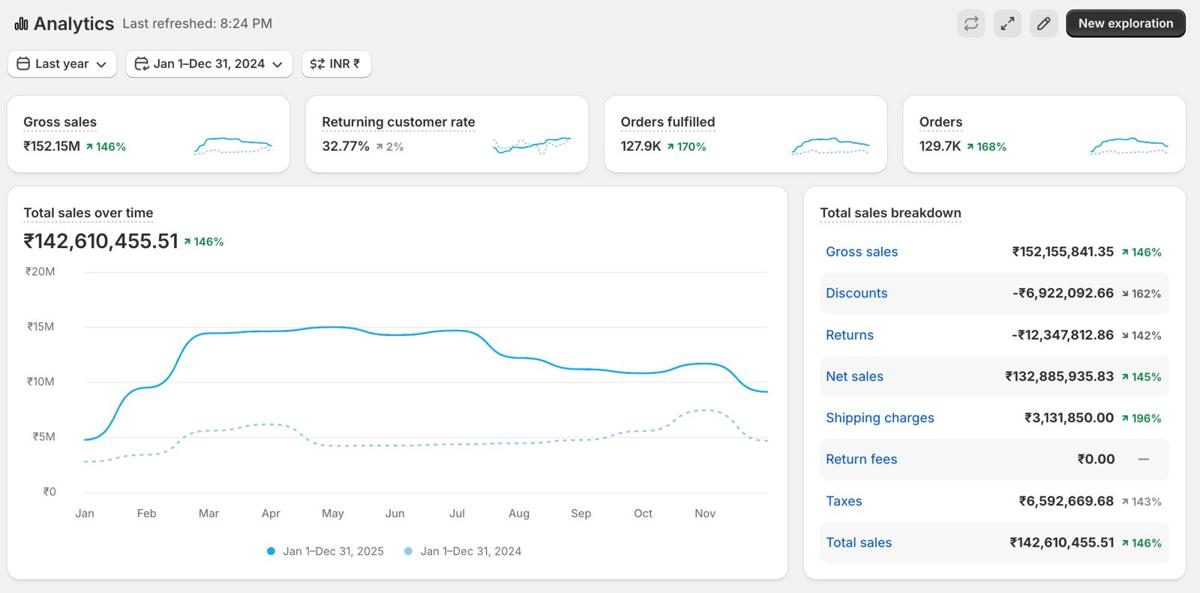Open the Net sales breakdown link

click(x=854, y=376)
